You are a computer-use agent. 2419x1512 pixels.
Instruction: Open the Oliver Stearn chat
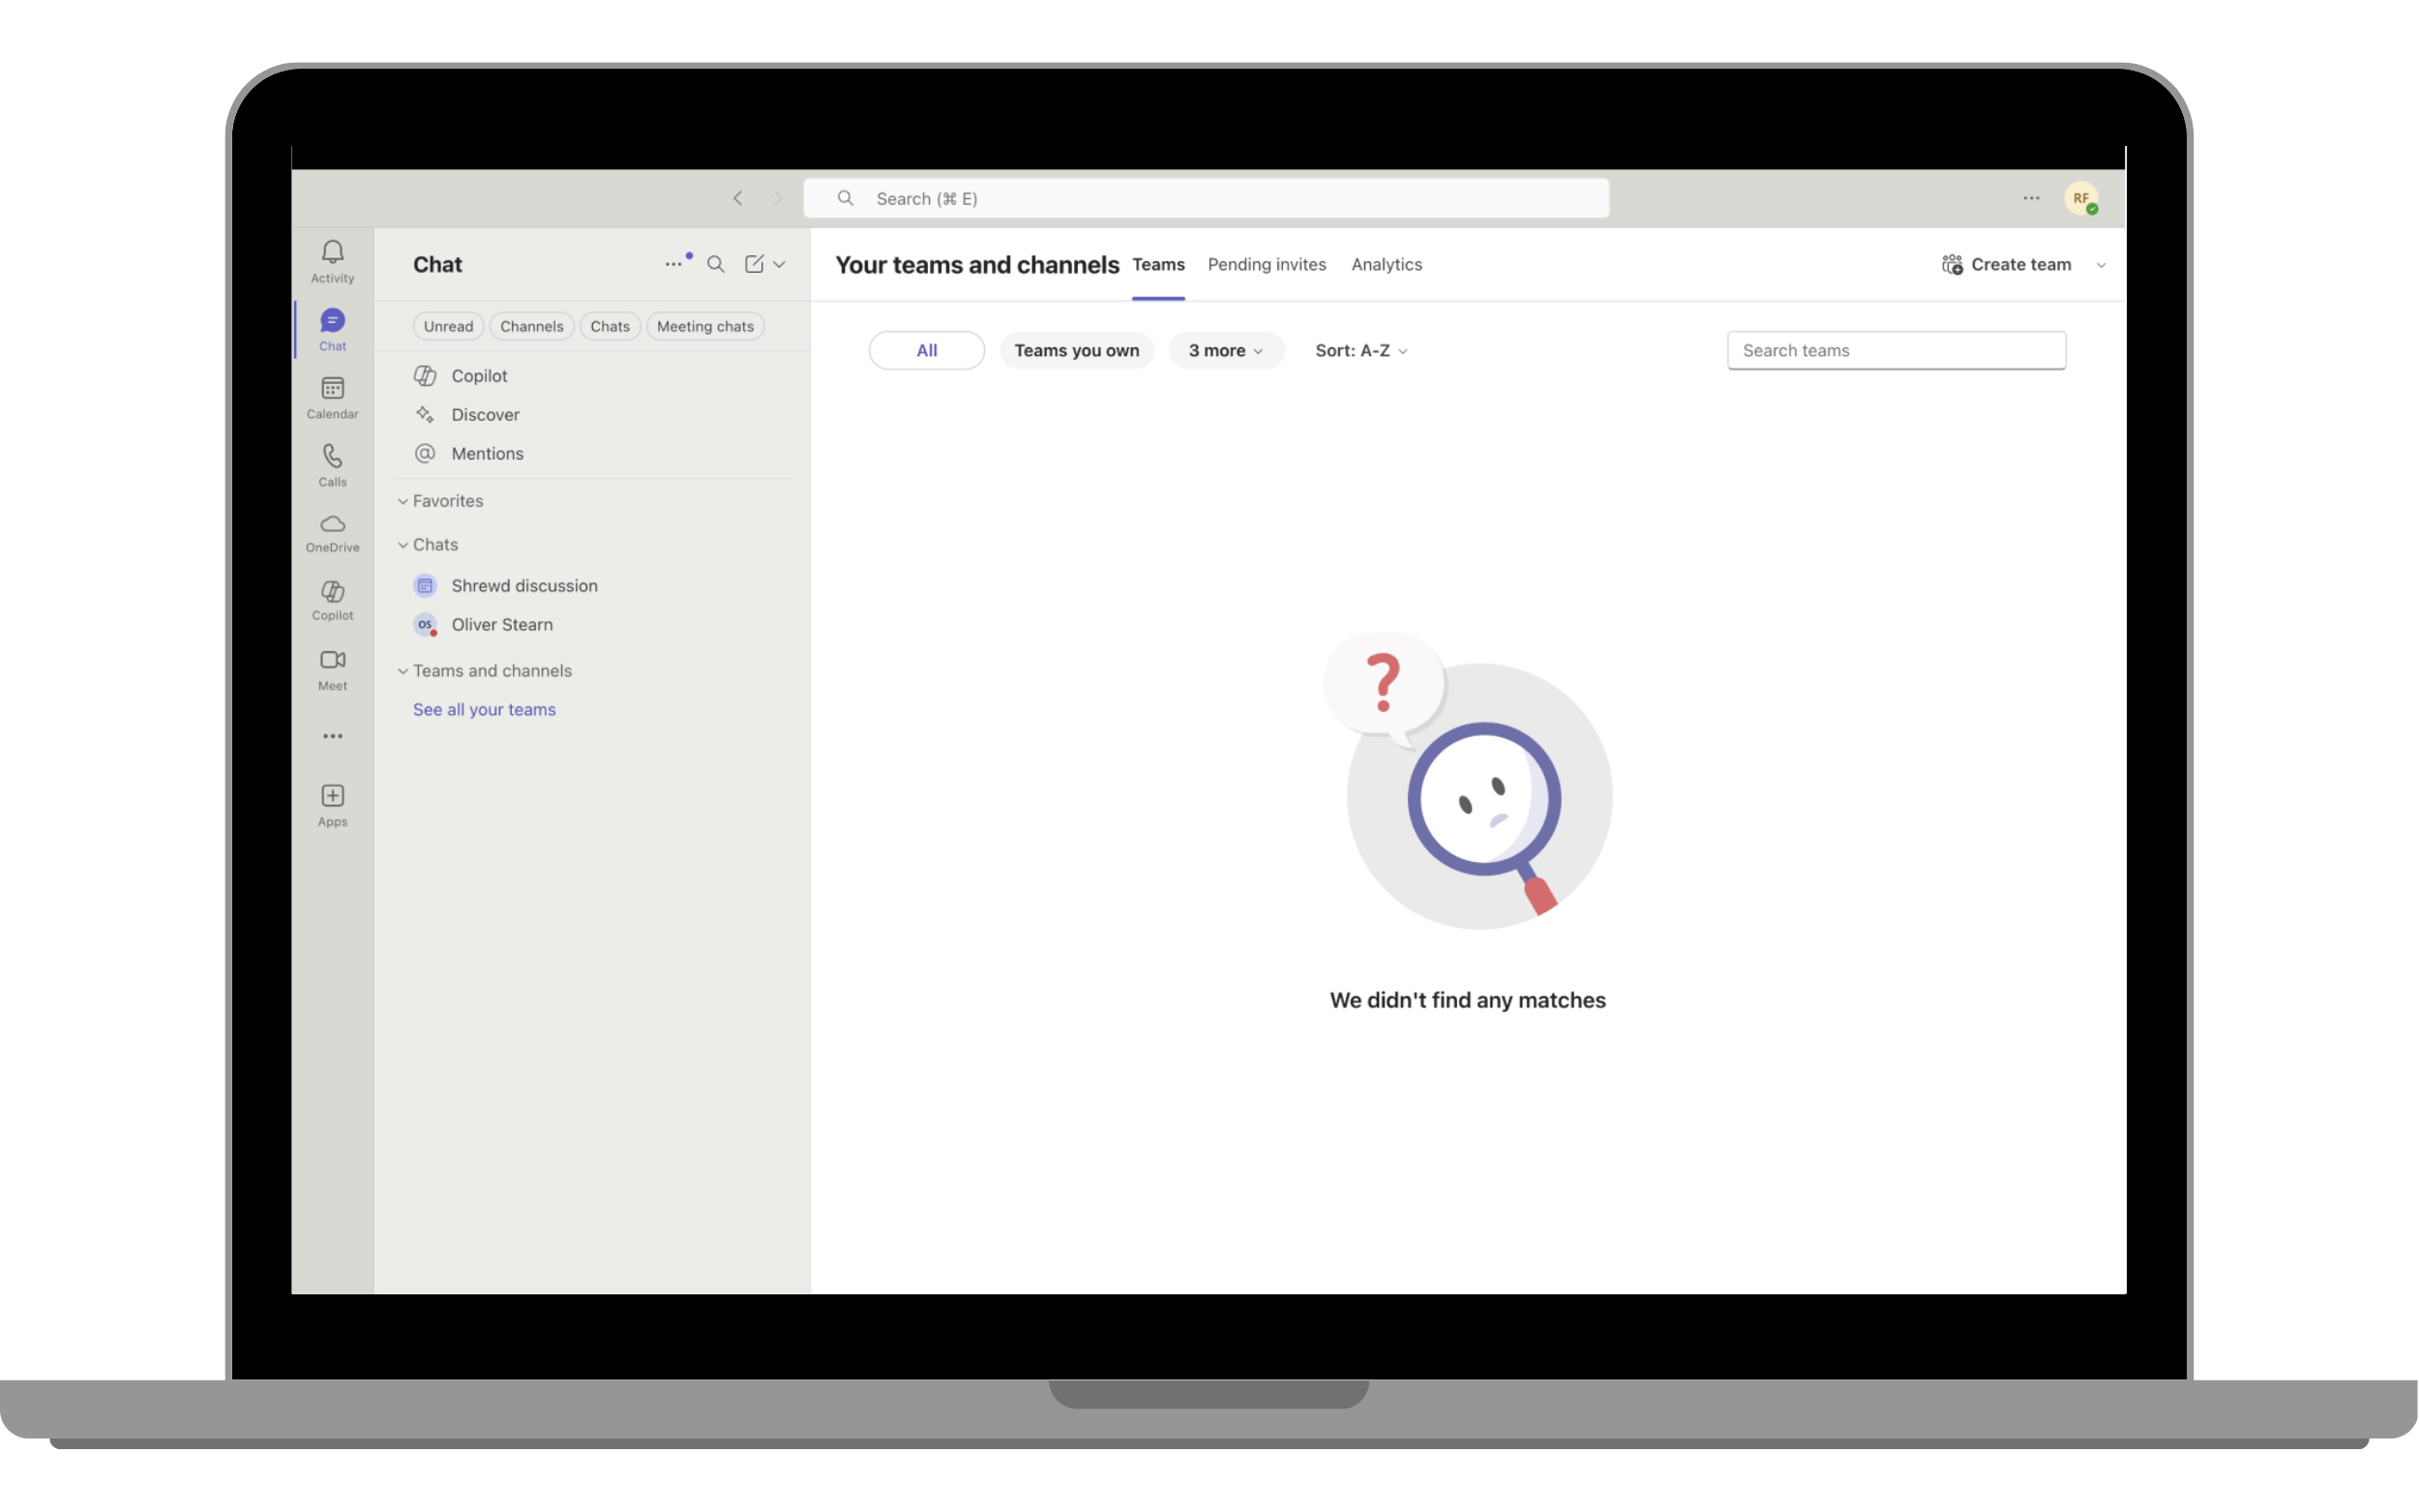[501, 624]
